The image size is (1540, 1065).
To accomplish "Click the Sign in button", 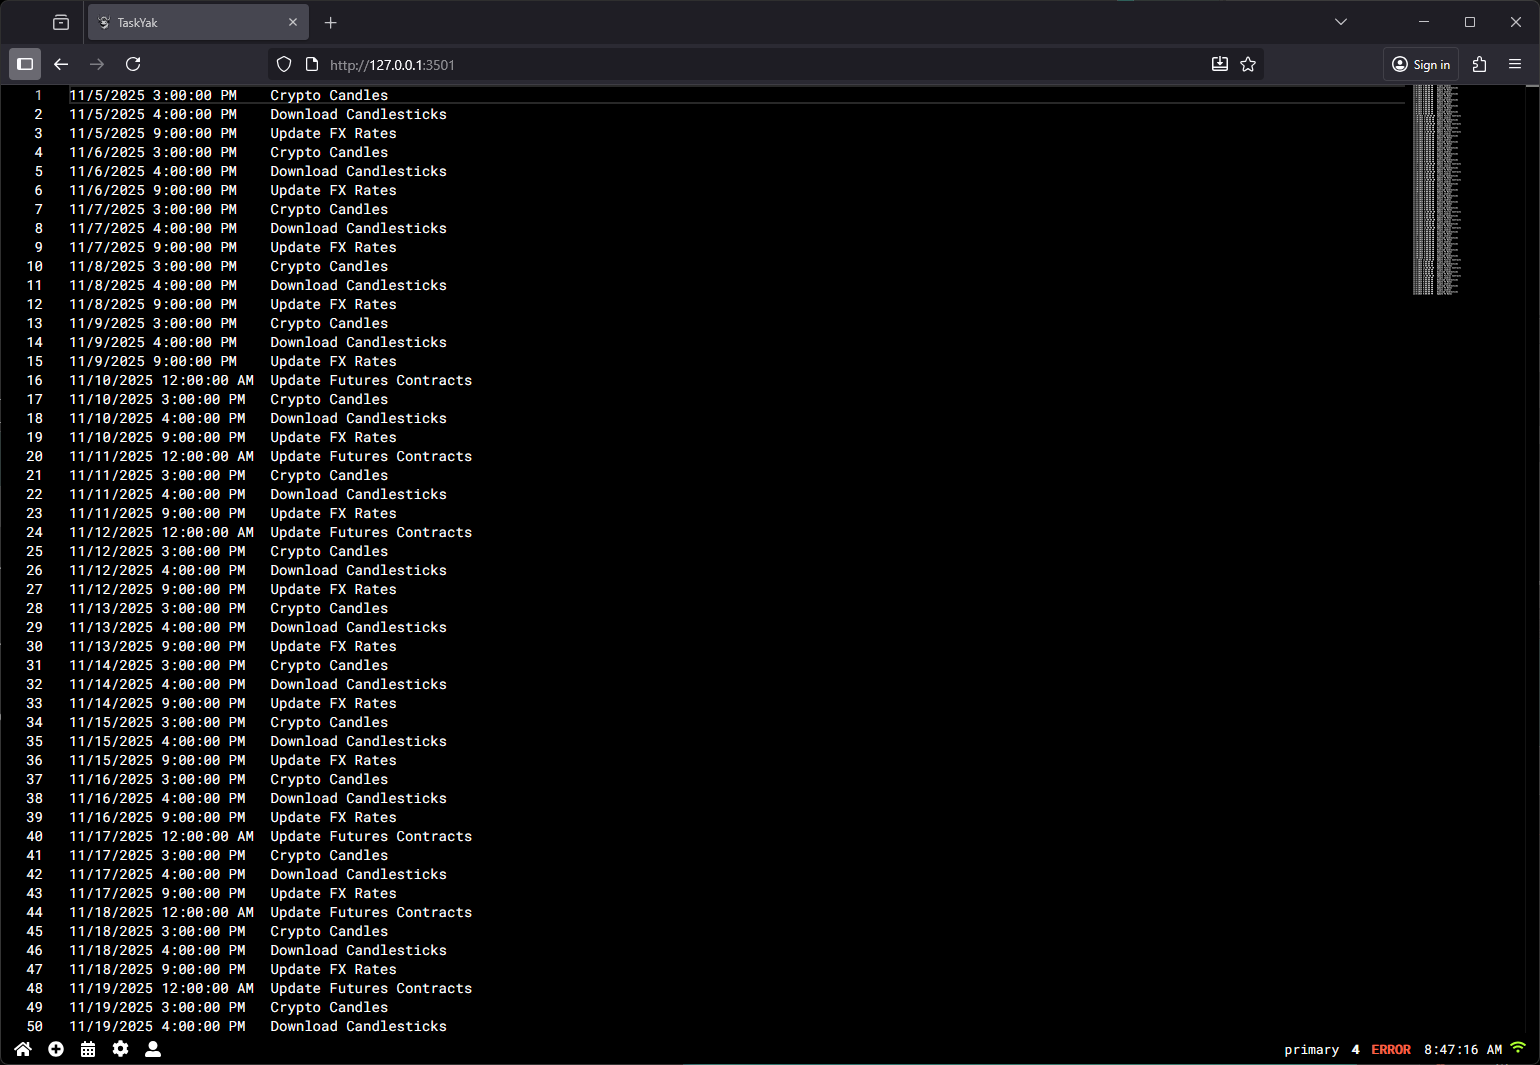I will pos(1421,64).
